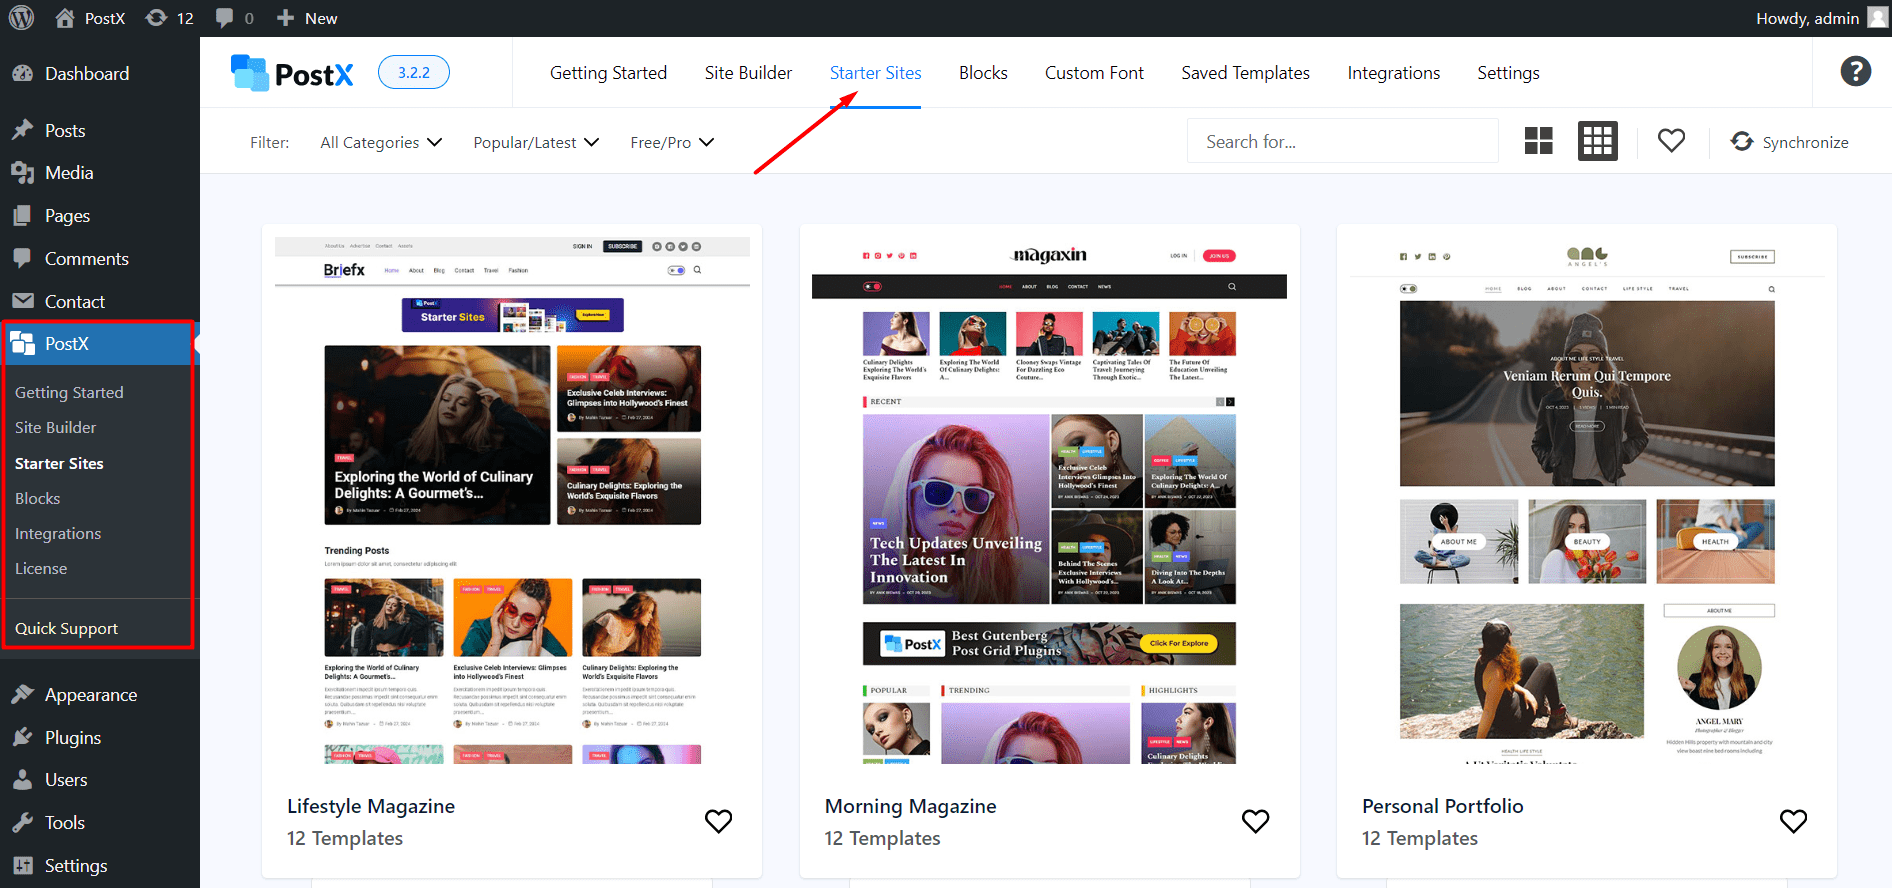Open the Personal Portfolio template preview
Image resolution: width=1892 pixels, height=888 pixels.
point(1587,500)
